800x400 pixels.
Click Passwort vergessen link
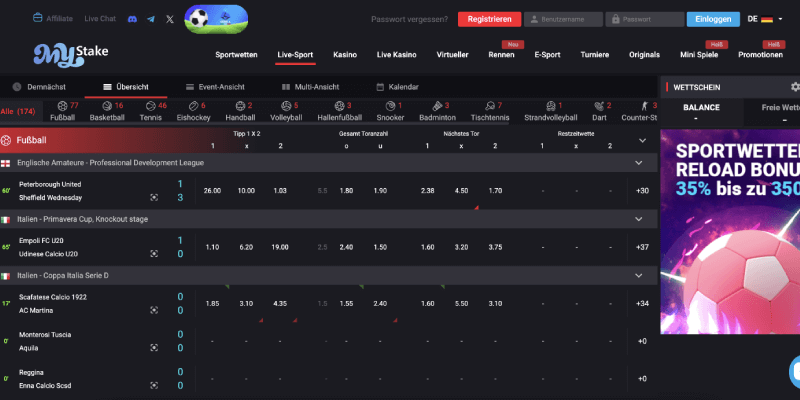coord(409,19)
